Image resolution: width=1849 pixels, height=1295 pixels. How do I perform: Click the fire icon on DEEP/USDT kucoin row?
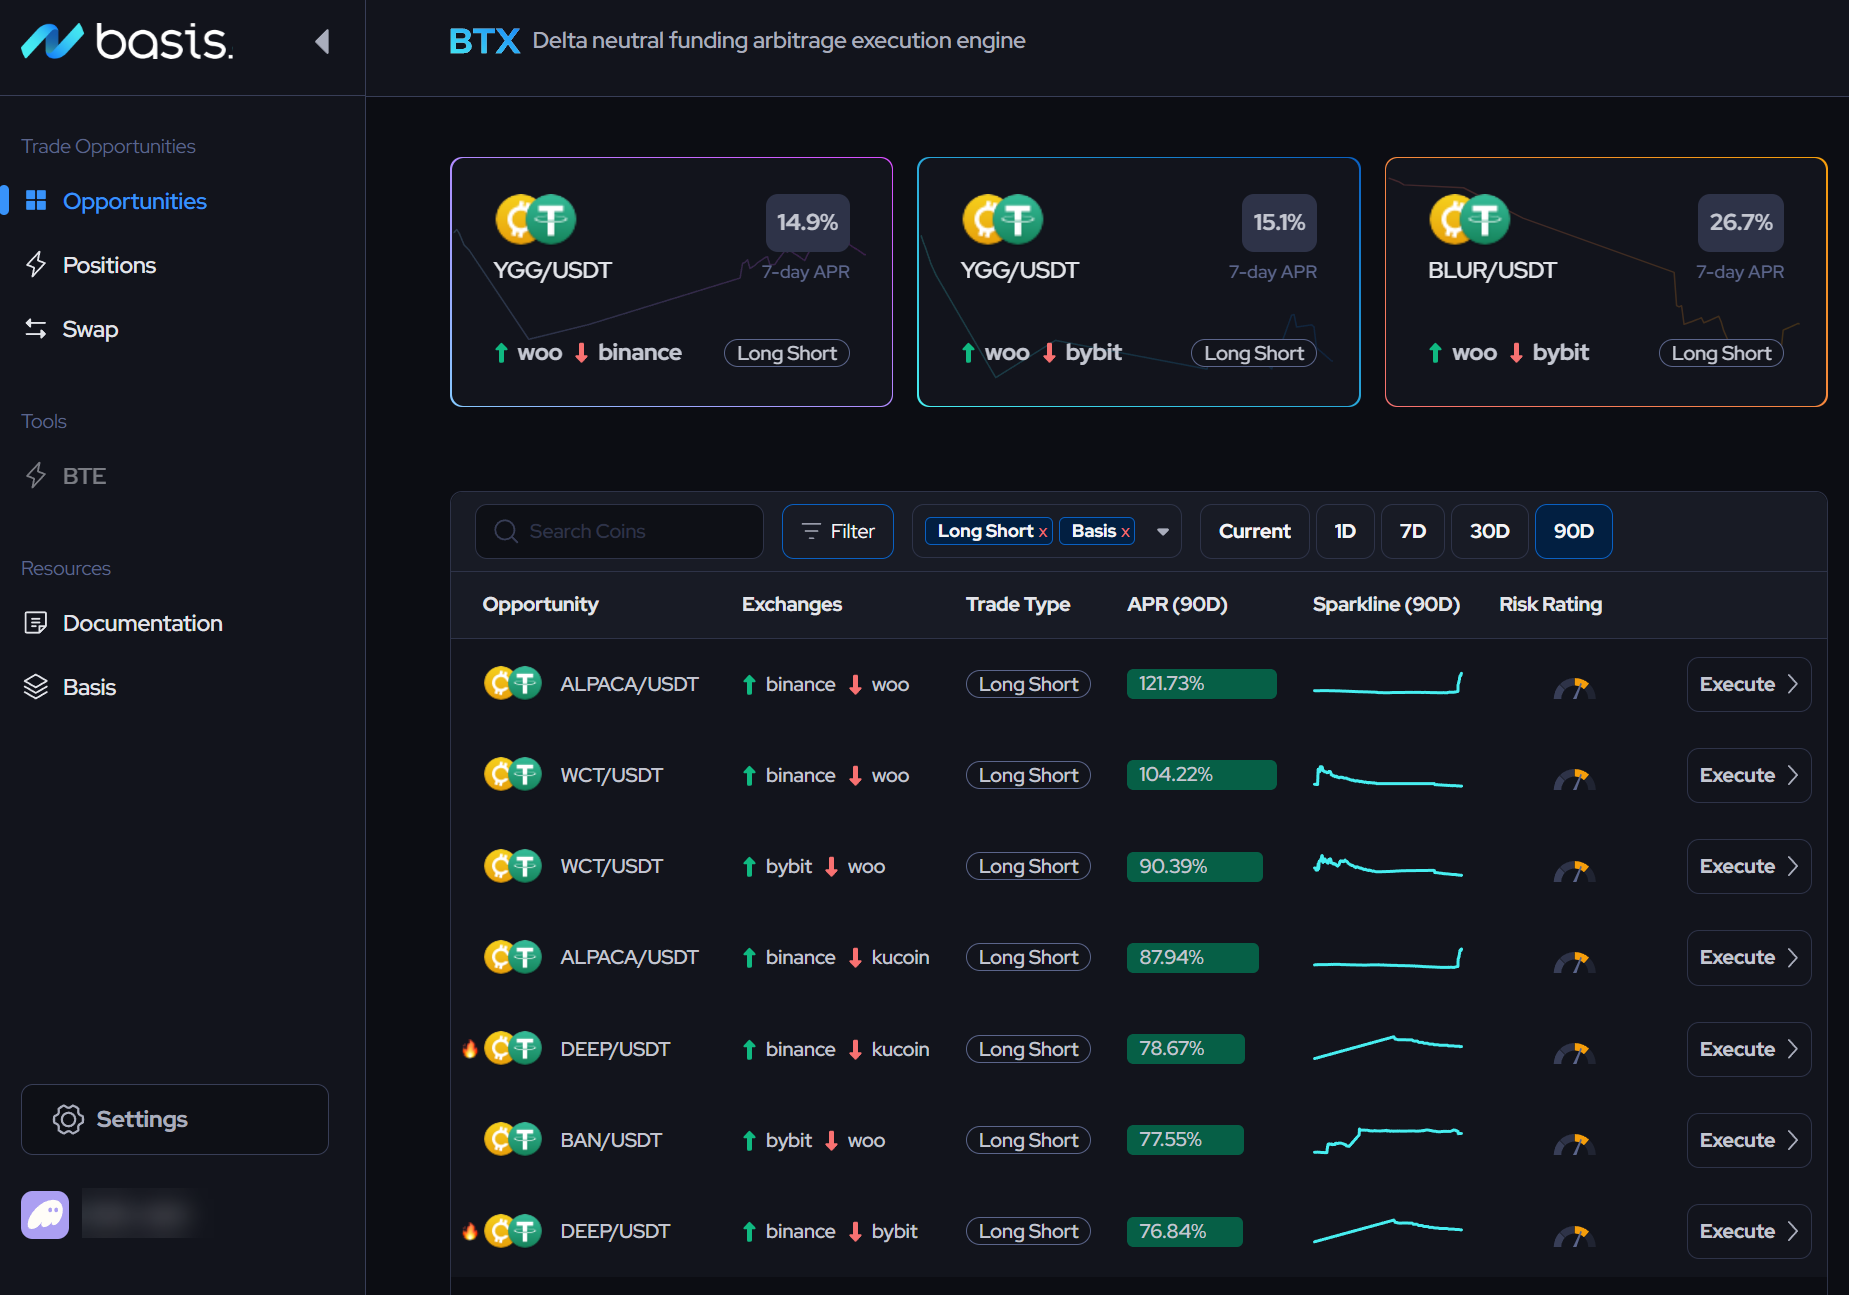click(x=470, y=1048)
